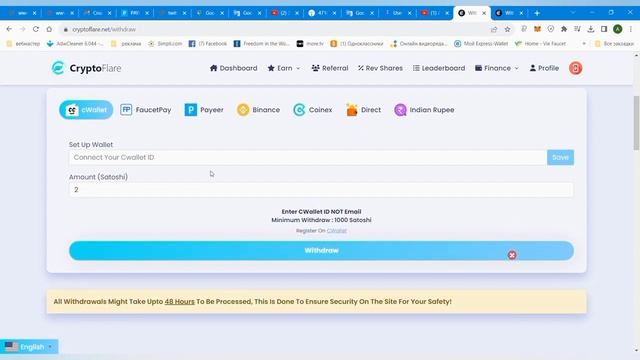Select the Coinex withdrawal method
Image resolution: width=640 pixels, height=360 pixels.
(x=313, y=110)
